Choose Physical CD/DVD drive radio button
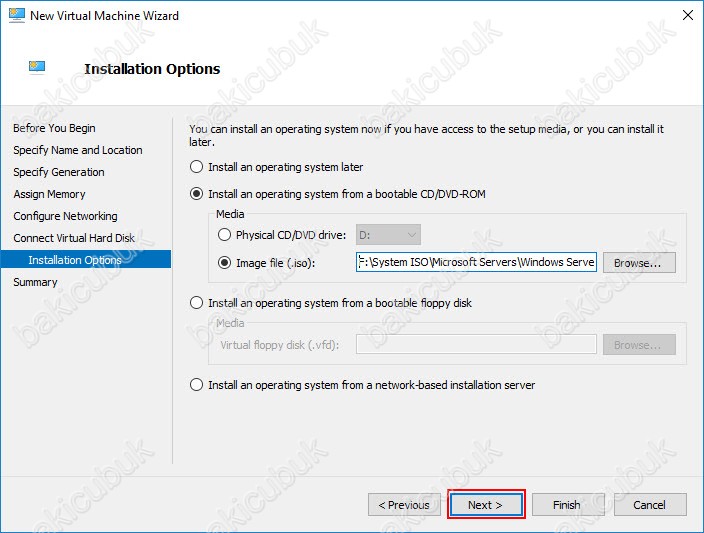Screen dimensions: 704x533 224,235
